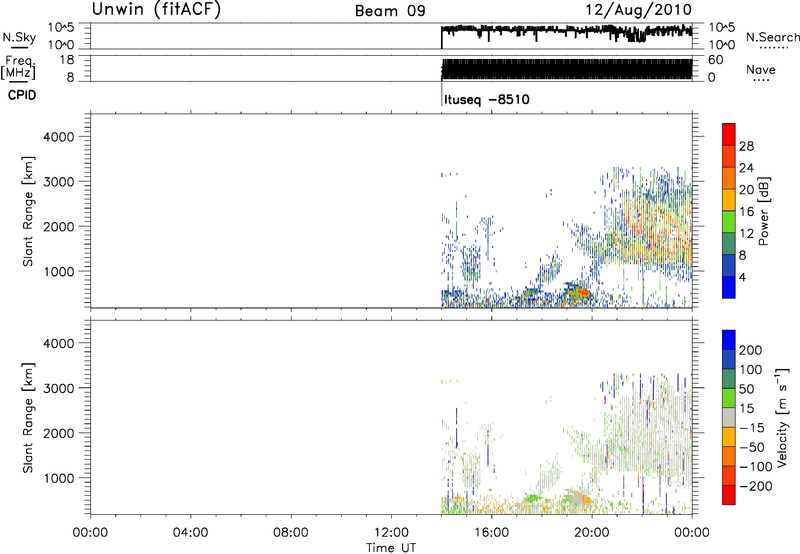Click the black frequency band in the Freq panel
800x554 pixels.
[567, 69]
